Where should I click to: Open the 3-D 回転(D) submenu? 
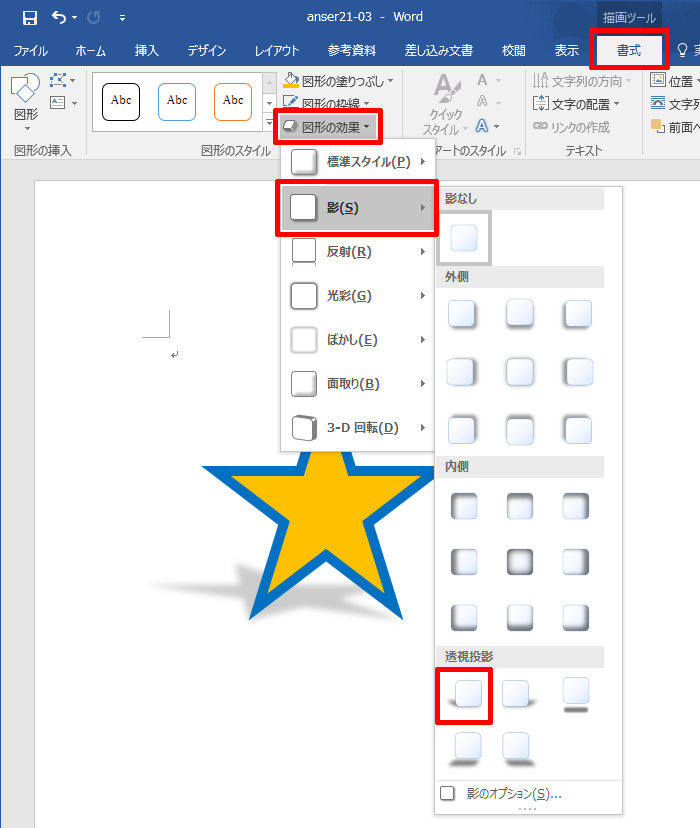[357, 427]
